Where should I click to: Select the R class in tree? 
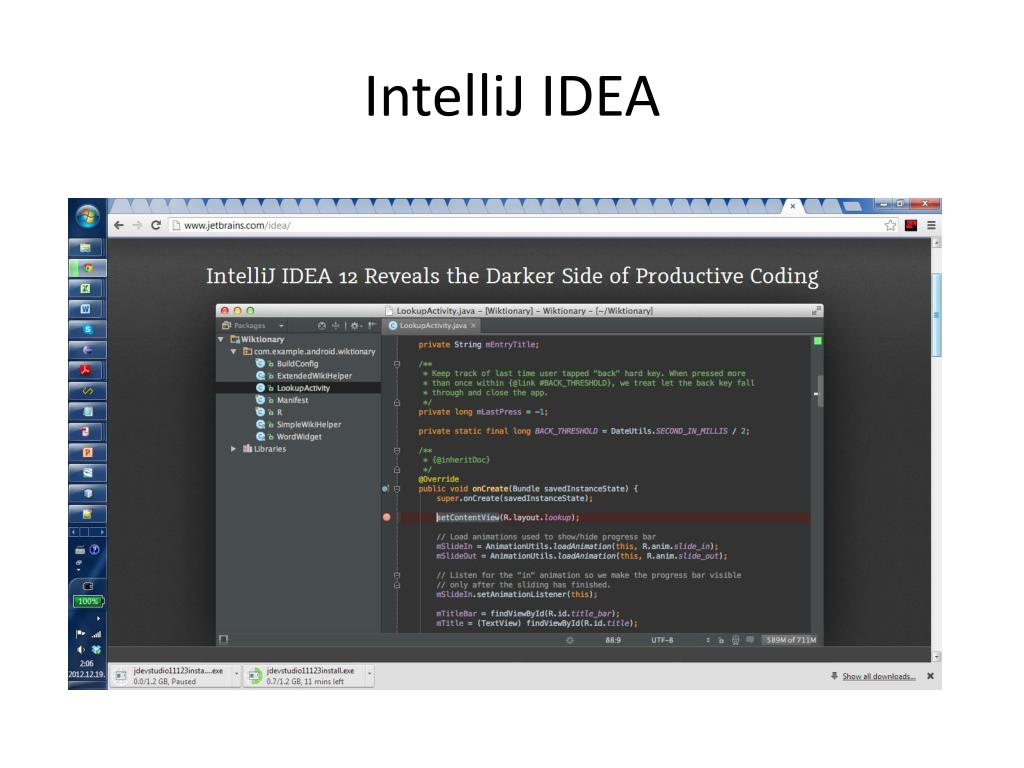(x=279, y=413)
